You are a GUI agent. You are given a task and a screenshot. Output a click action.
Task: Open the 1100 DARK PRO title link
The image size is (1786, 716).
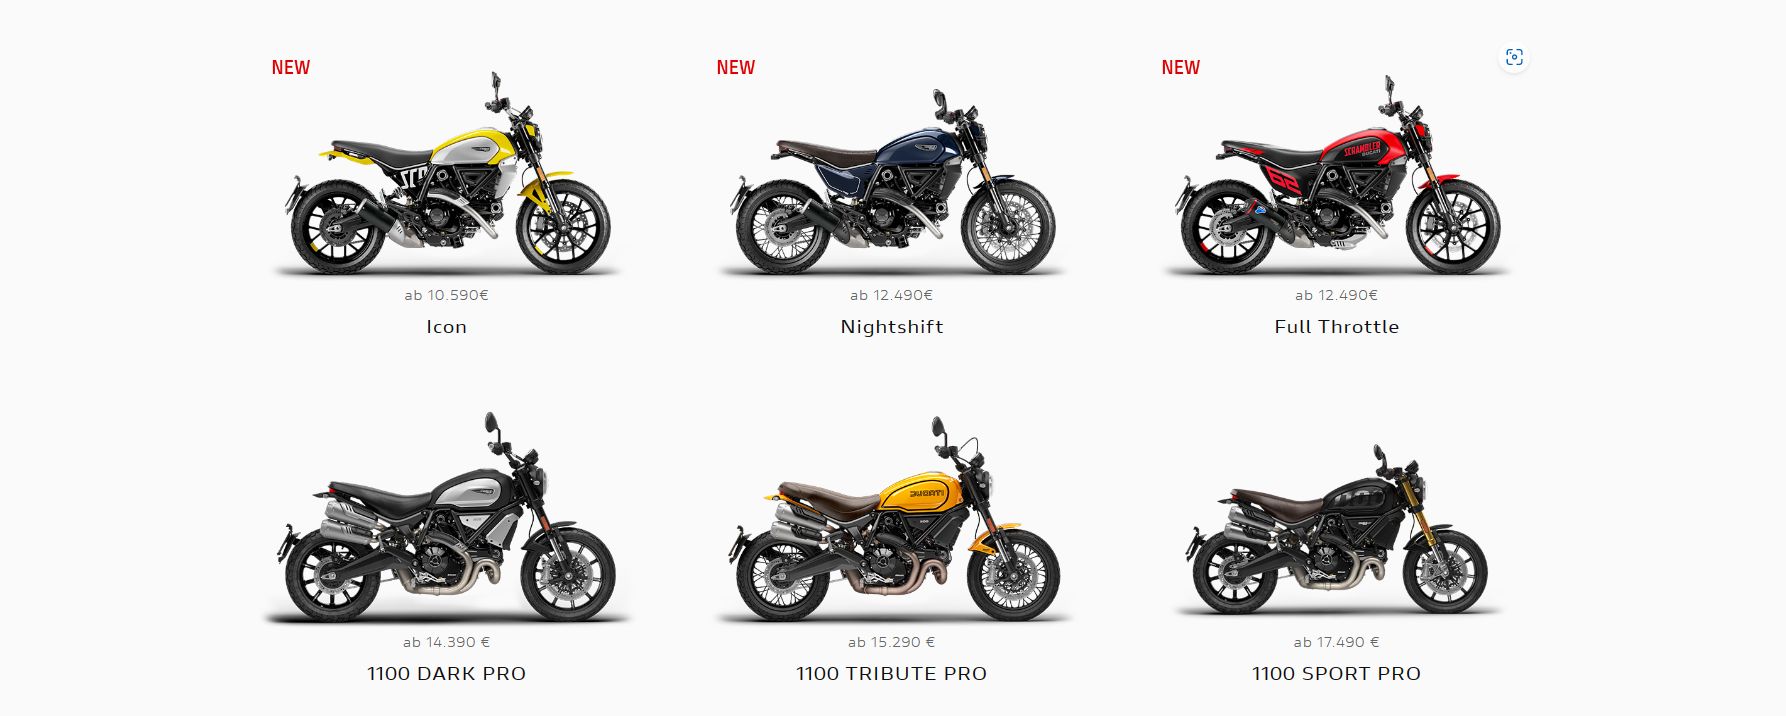point(447,674)
